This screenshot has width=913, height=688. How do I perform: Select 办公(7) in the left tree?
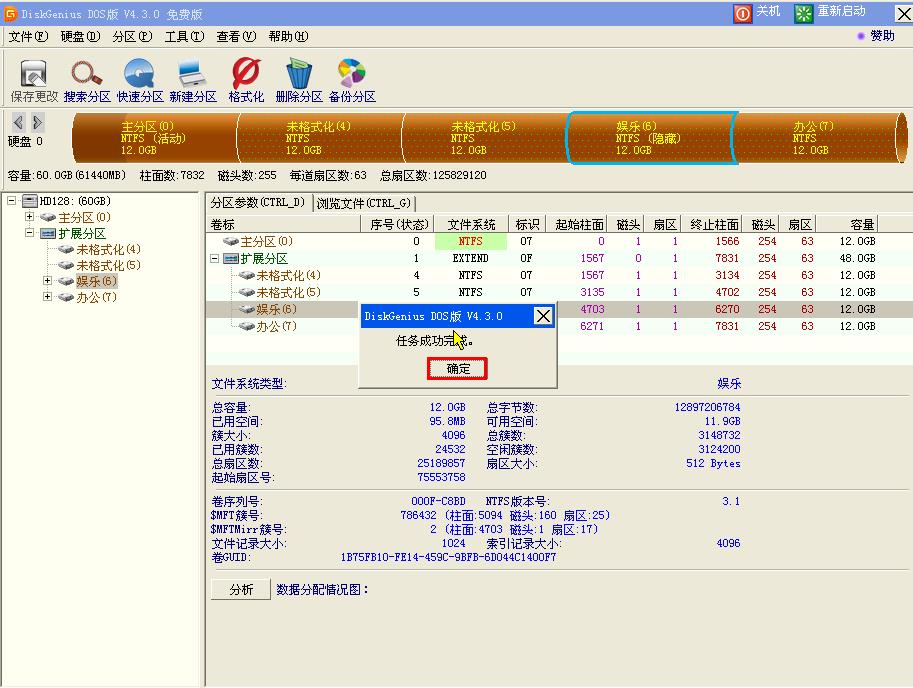point(97,297)
